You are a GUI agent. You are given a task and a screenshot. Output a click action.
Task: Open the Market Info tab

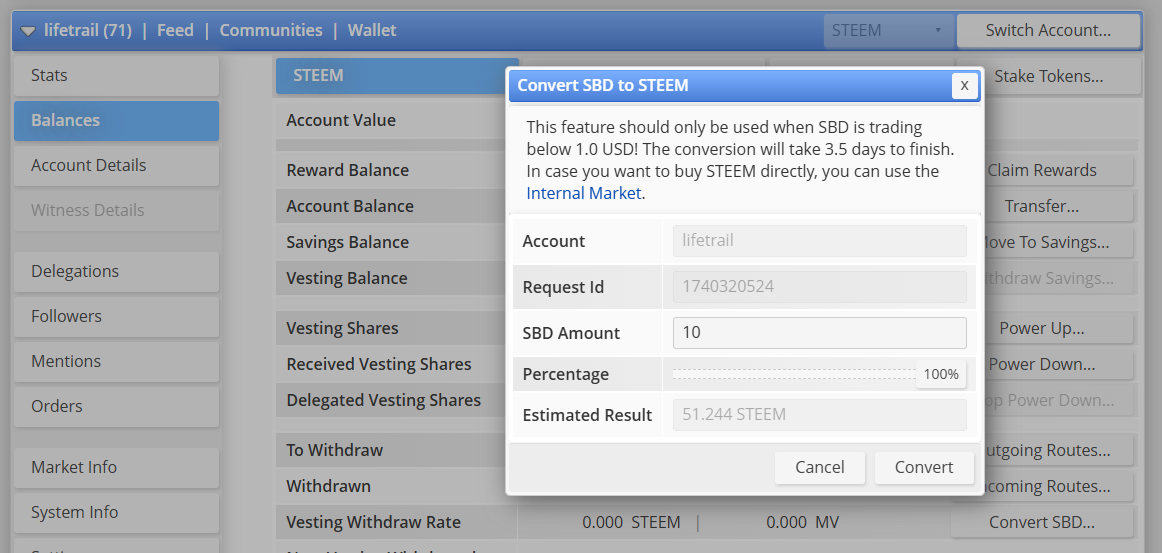coord(116,468)
